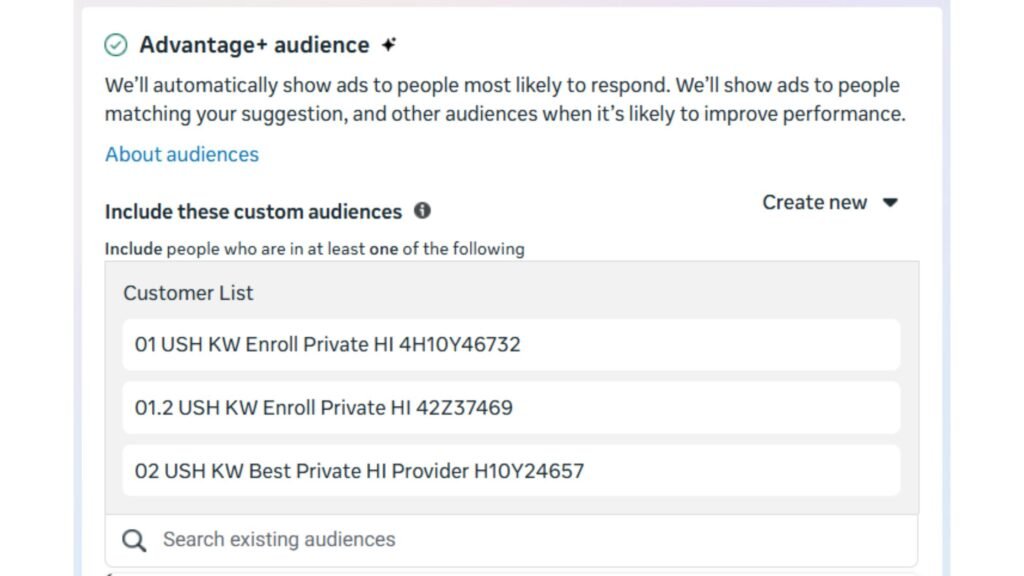The image size is (1024, 576).
Task: Click the green checkmark icon beside Advantage+ audience
Action: [117, 44]
